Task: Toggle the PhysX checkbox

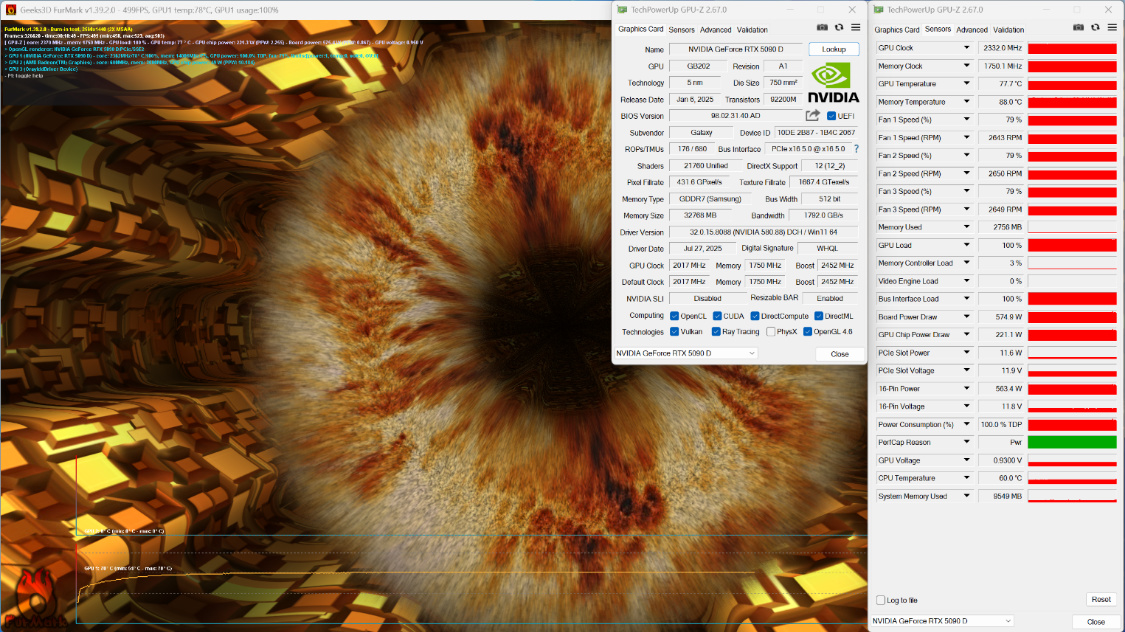Action: [x=771, y=332]
